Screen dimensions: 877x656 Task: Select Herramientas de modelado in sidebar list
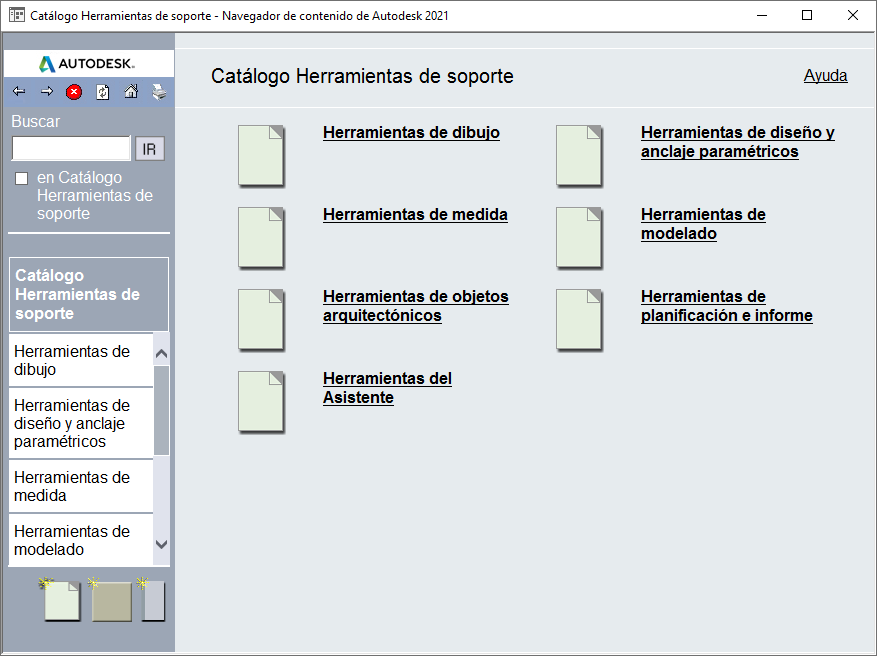point(81,540)
